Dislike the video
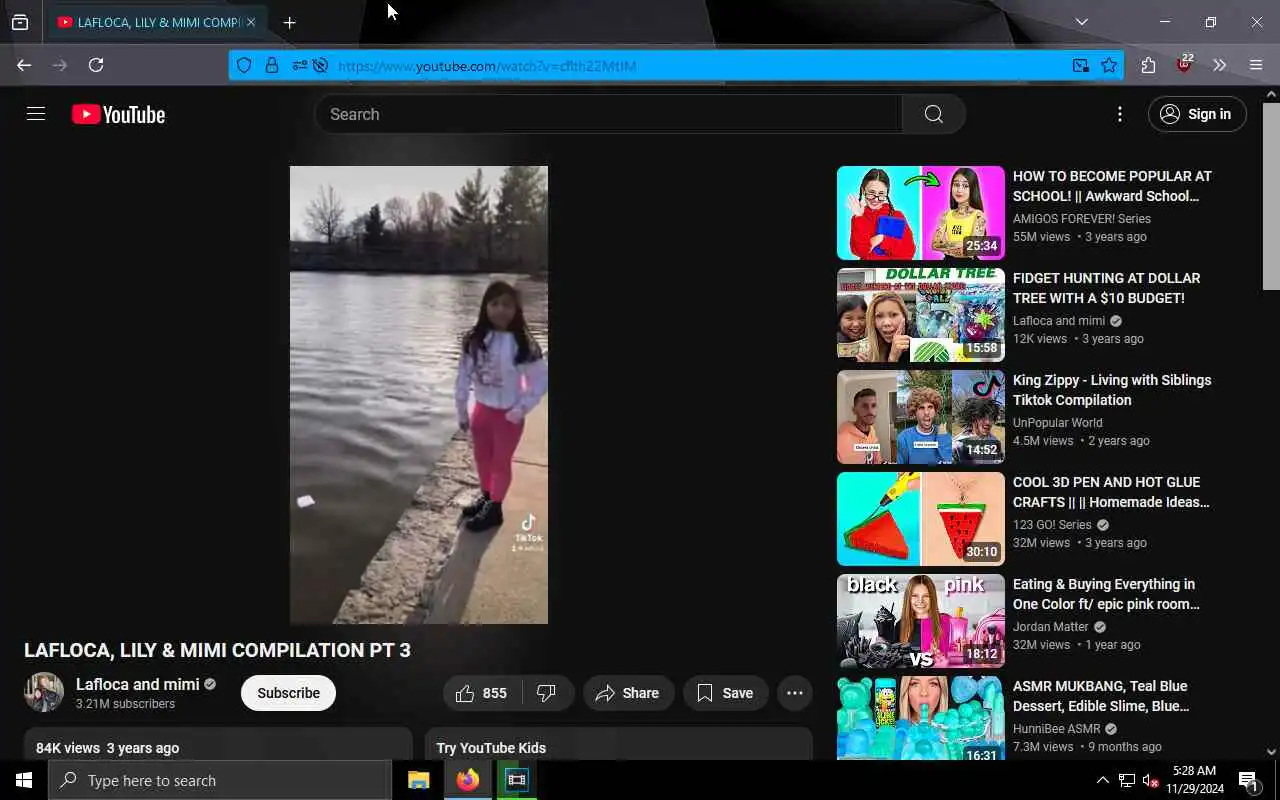1280x800 pixels. 547,693
